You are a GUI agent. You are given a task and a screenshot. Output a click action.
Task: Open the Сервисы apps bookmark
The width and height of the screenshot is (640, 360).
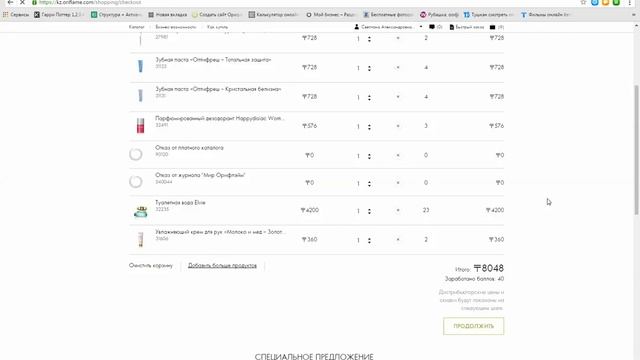(x=16, y=15)
